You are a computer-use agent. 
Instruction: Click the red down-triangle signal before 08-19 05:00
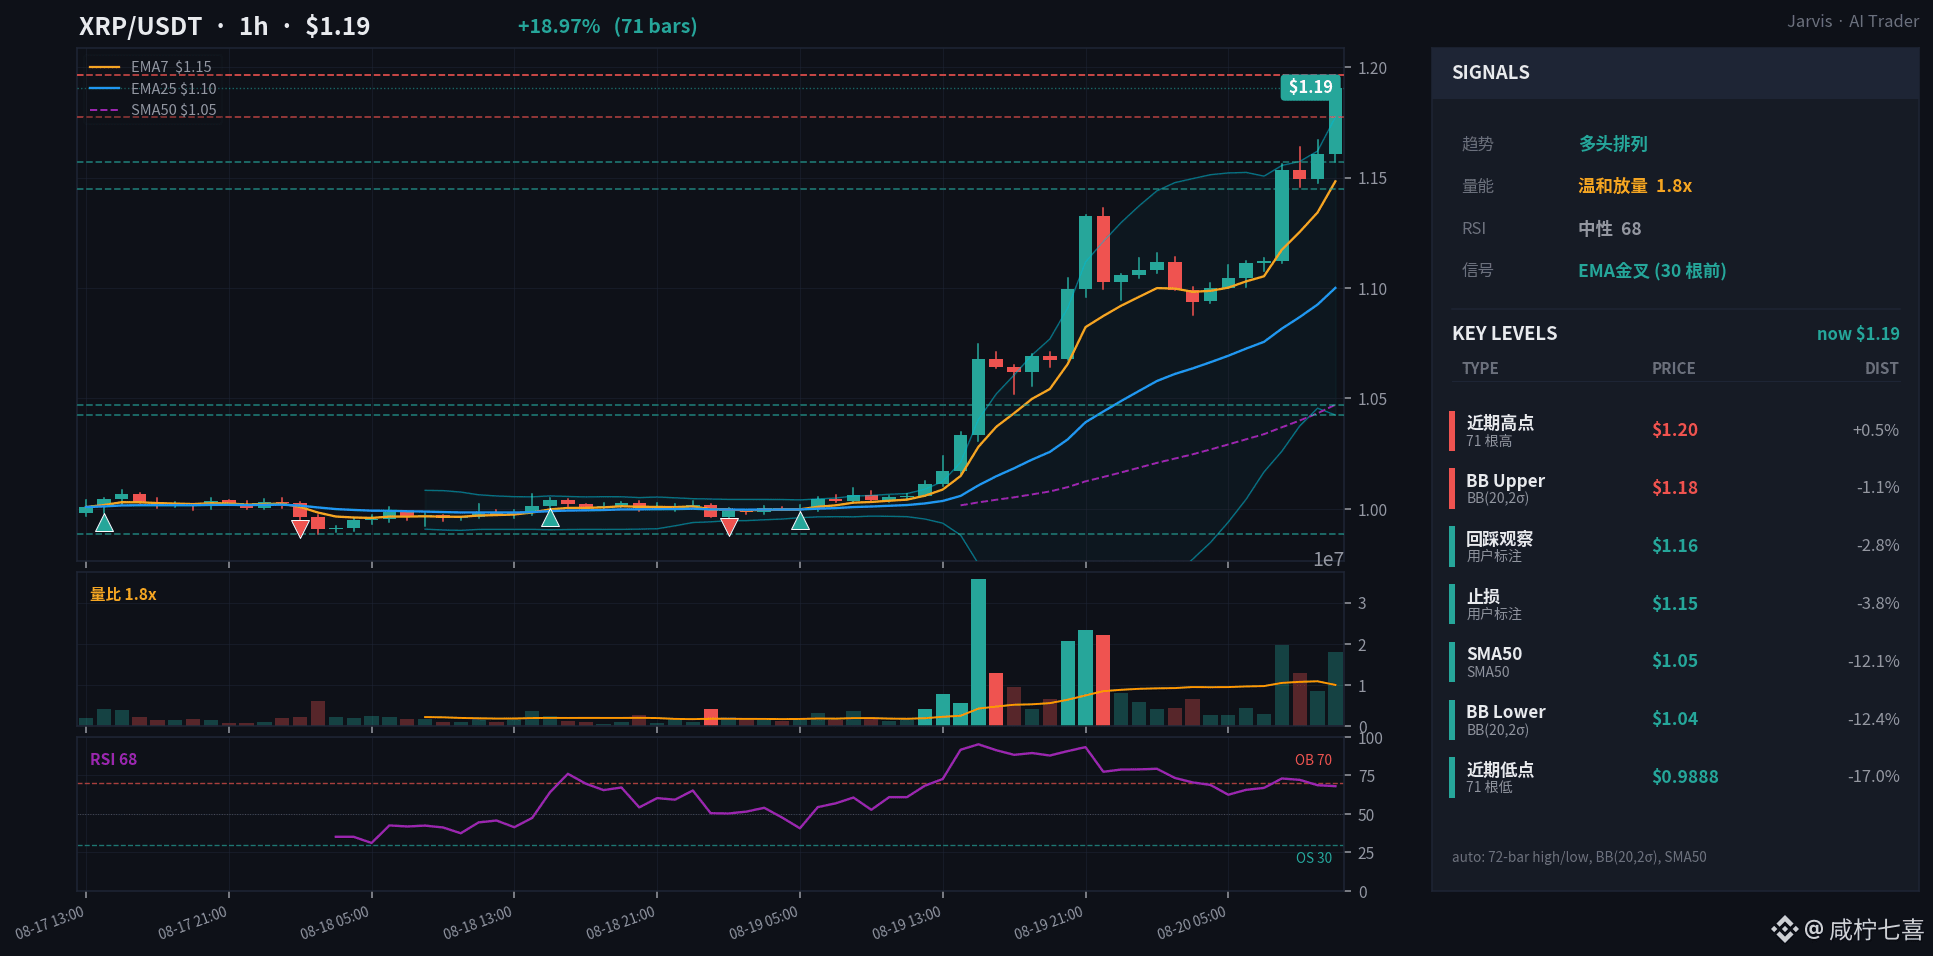tap(729, 527)
